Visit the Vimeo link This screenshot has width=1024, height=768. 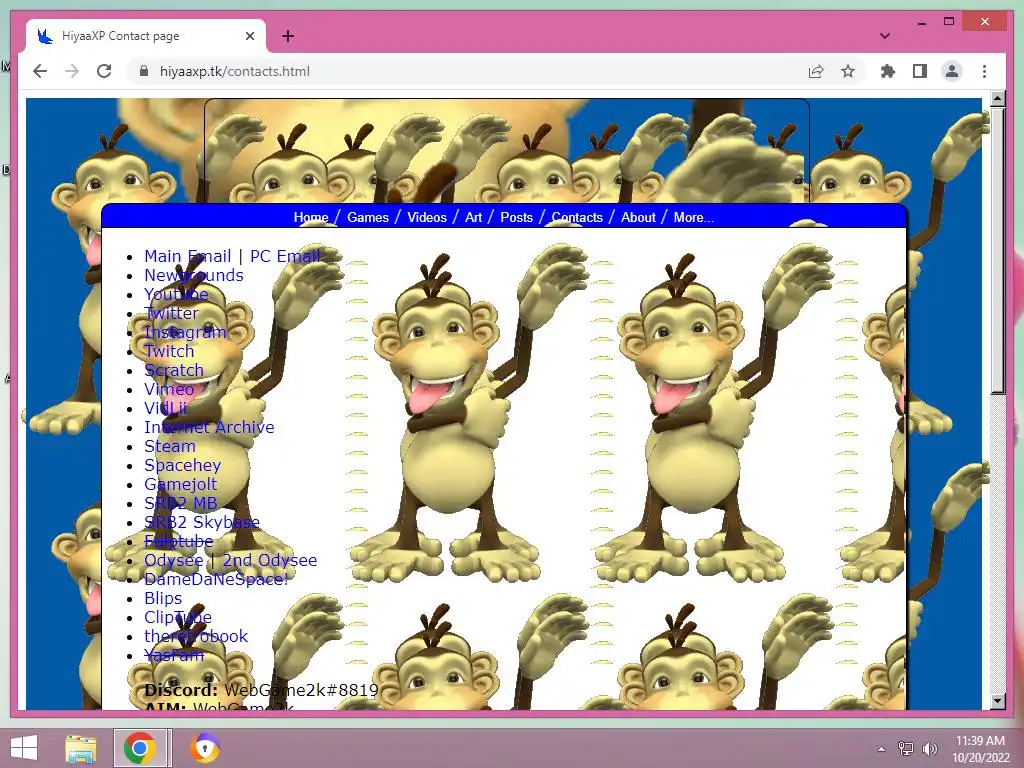click(169, 389)
